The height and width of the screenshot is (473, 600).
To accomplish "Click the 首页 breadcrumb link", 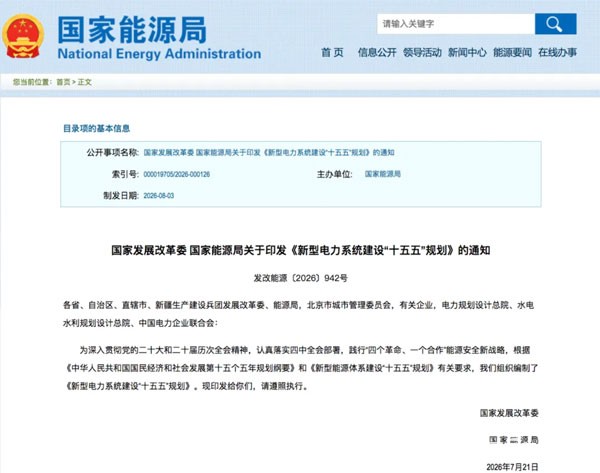I will point(63,82).
